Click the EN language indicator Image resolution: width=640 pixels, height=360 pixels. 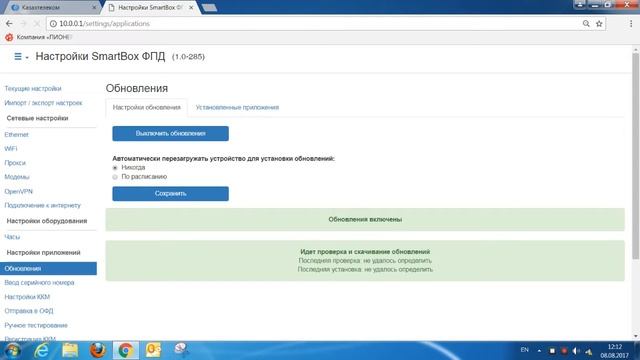click(524, 350)
